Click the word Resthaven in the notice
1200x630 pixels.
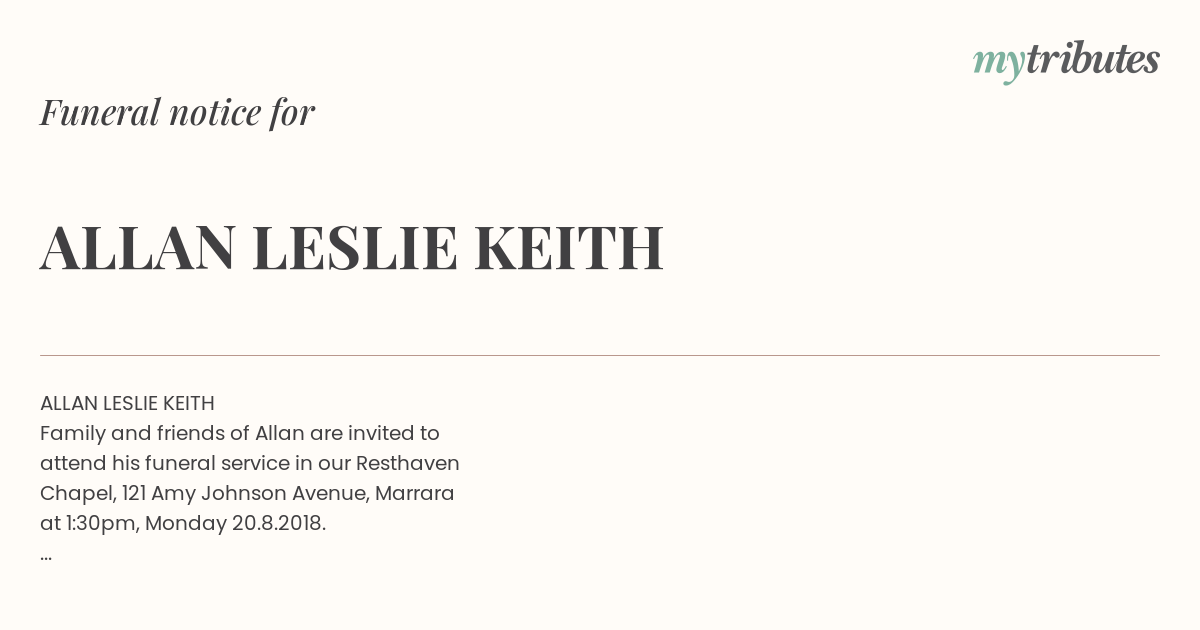pyautogui.click(x=408, y=464)
